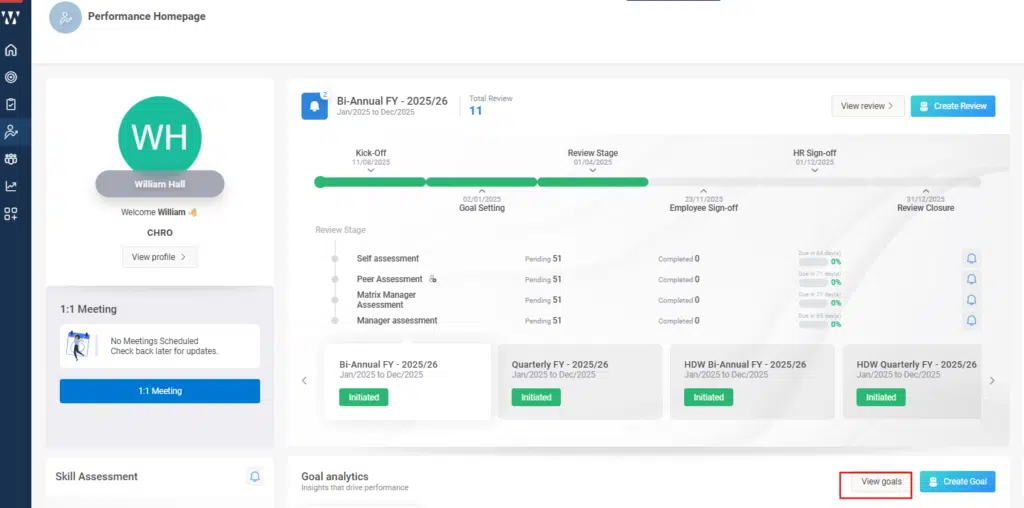The height and width of the screenshot is (508, 1024).
Task: Open the analytics chart sidebar icon
Action: click(10, 186)
